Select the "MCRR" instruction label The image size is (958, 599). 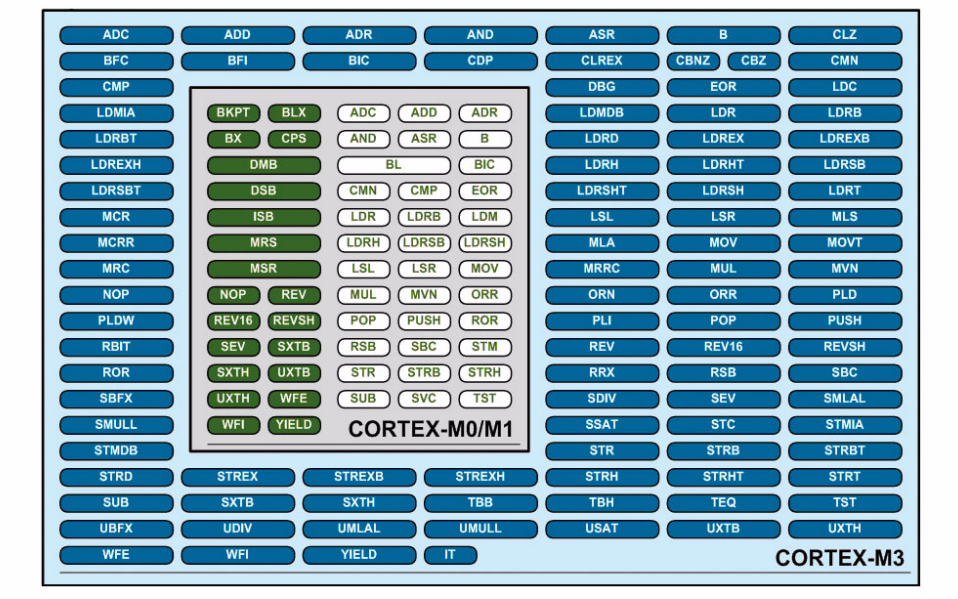116,243
